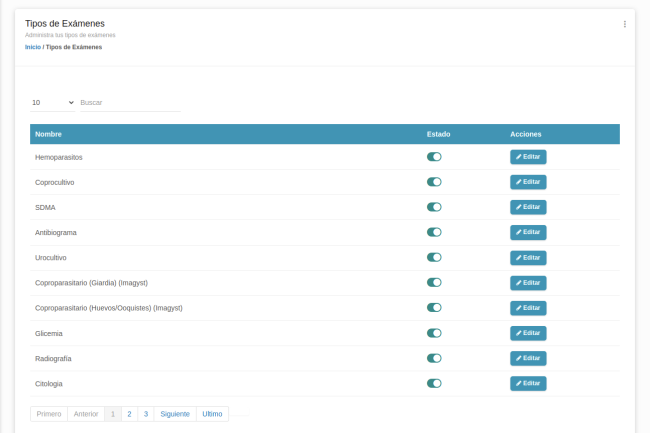Edit the Antibiograma exam type
This screenshot has width=650, height=433.
click(528, 232)
